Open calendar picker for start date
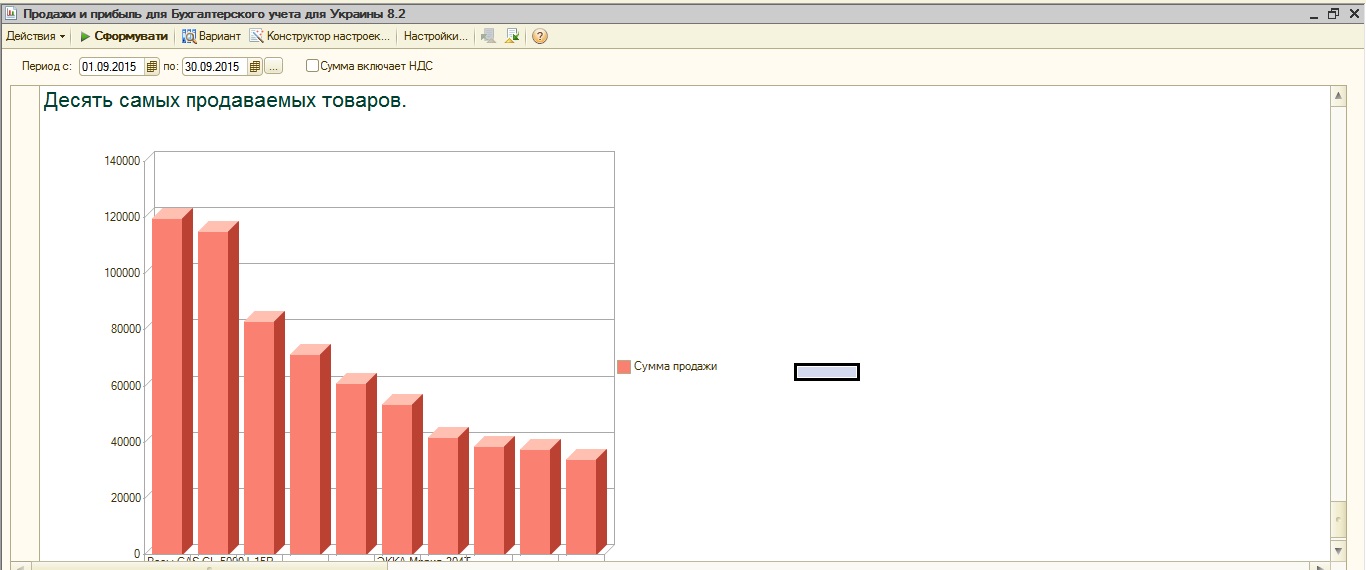The height and width of the screenshot is (570, 1366). point(152,66)
